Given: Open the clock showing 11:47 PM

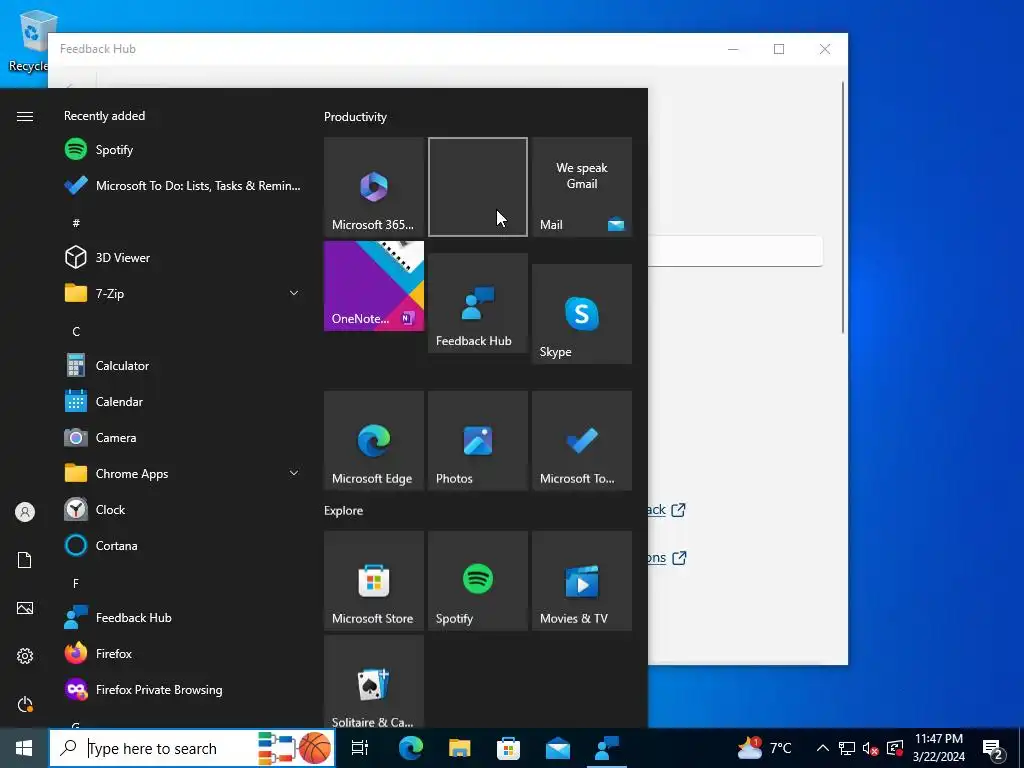Looking at the screenshot, I should point(939,748).
